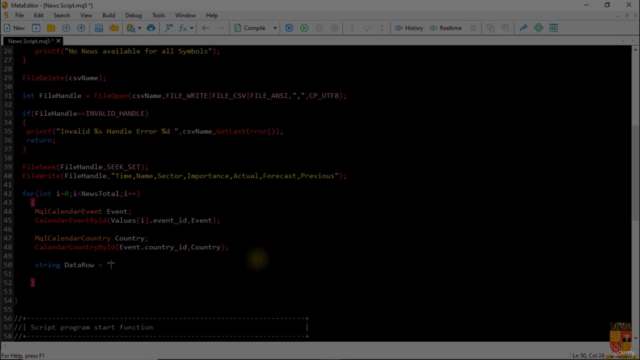Click the greyed stop debugging icon
The width and height of the screenshot is (640, 360).
coord(334,28)
